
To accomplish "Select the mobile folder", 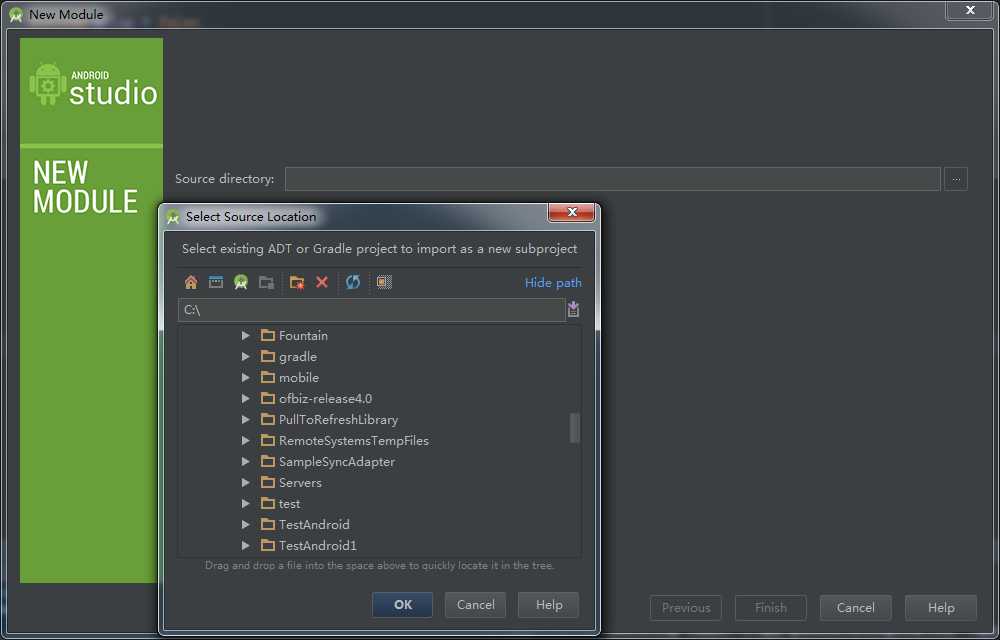I will (290, 377).
